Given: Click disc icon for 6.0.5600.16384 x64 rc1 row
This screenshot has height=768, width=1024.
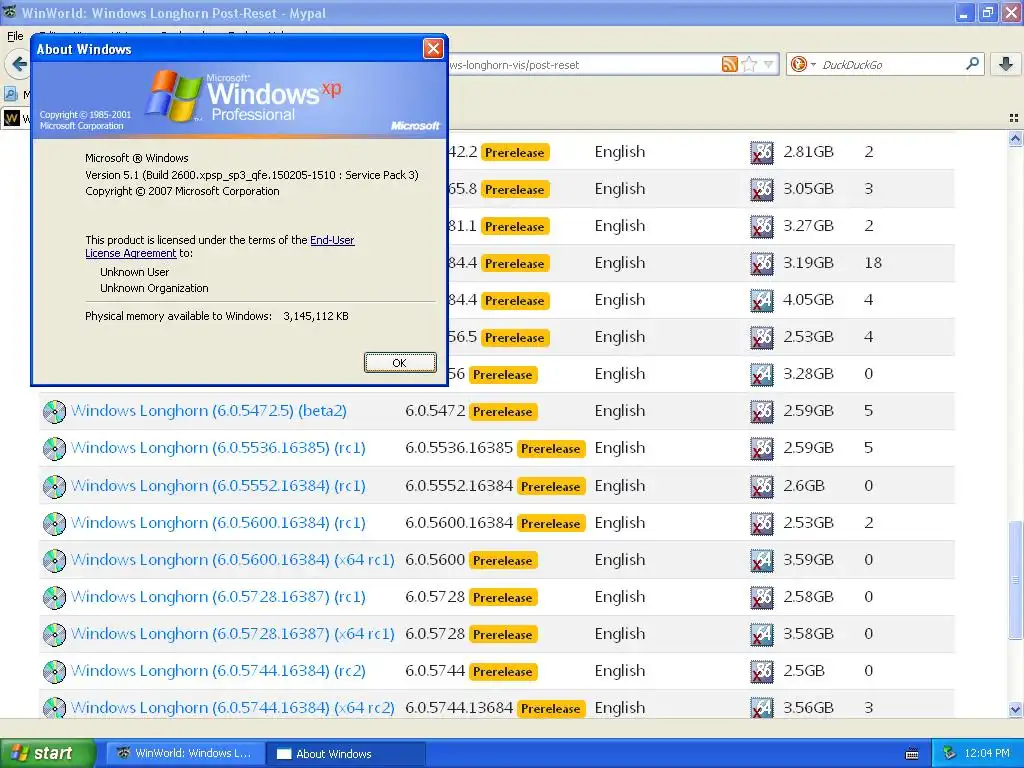Looking at the screenshot, I should point(54,560).
